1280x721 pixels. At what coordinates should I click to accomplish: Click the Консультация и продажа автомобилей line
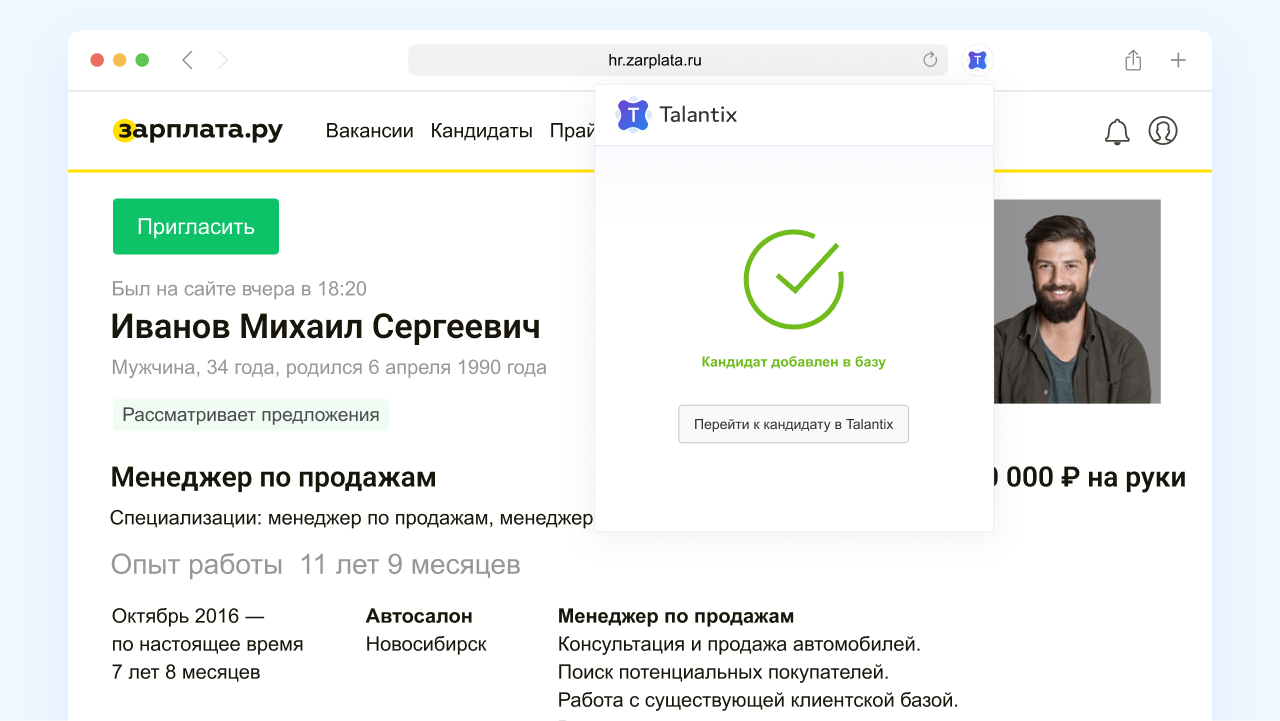pyautogui.click(x=739, y=644)
